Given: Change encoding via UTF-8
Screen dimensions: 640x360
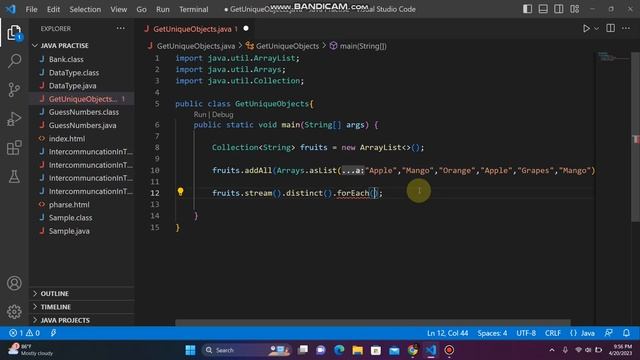Looking at the screenshot, I should pos(526,333).
